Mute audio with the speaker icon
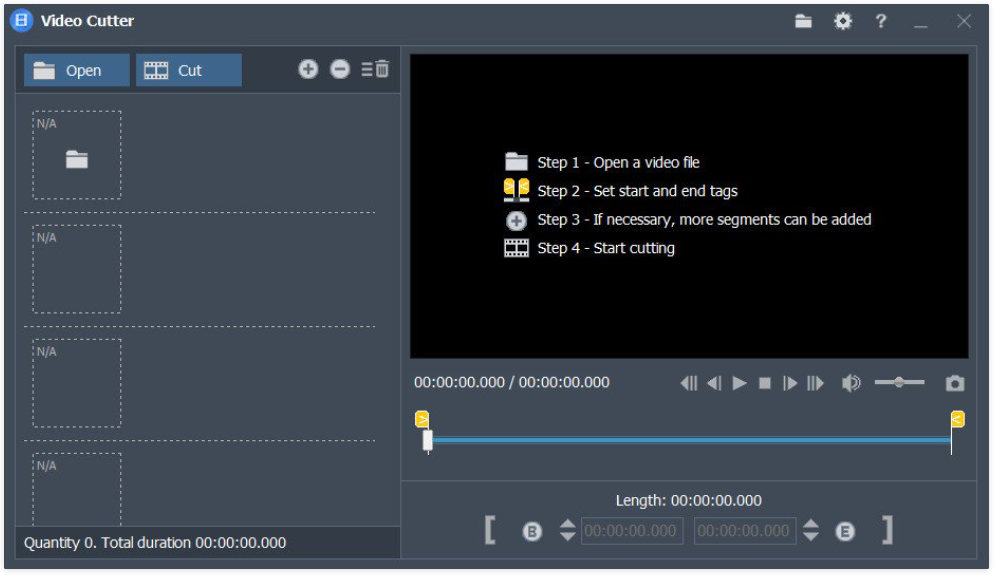The height and width of the screenshot is (575, 994). point(851,383)
